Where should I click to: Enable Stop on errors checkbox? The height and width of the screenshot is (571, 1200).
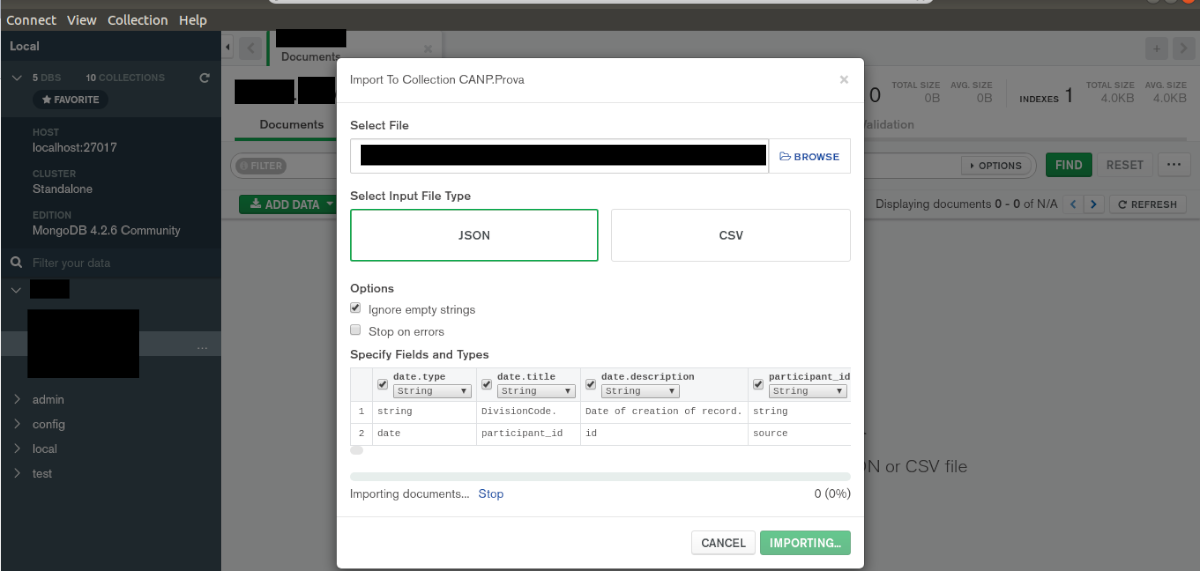(x=355, y=330)
